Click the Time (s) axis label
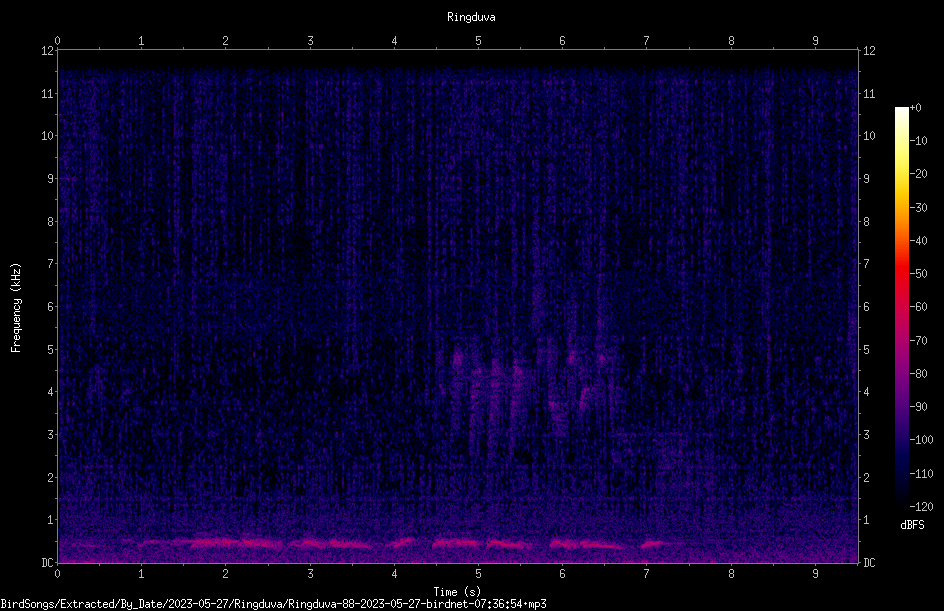This screenshot has height=611, width=944. point(457,592)
